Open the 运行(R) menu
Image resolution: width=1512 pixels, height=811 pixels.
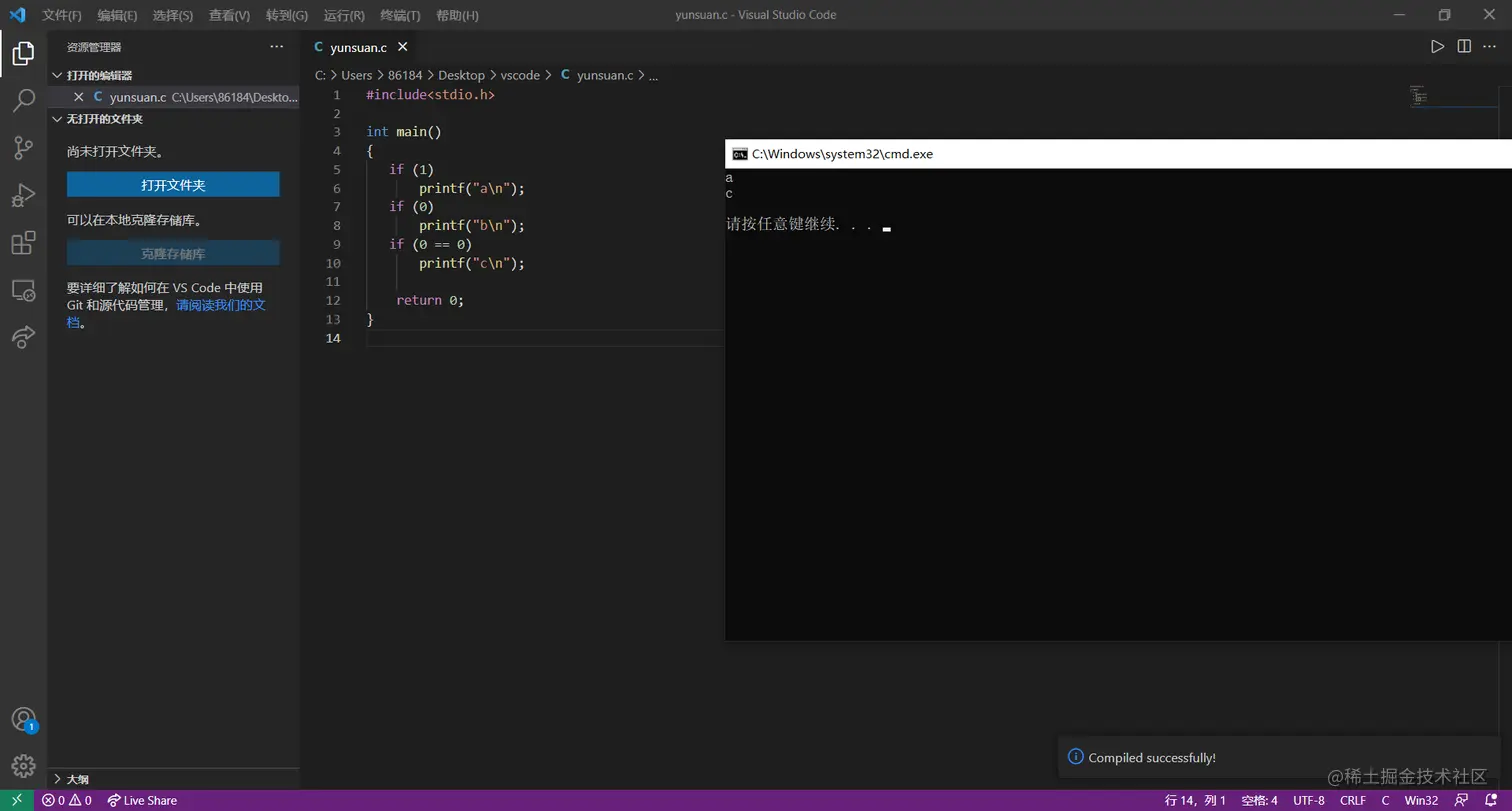pos(345,15)
